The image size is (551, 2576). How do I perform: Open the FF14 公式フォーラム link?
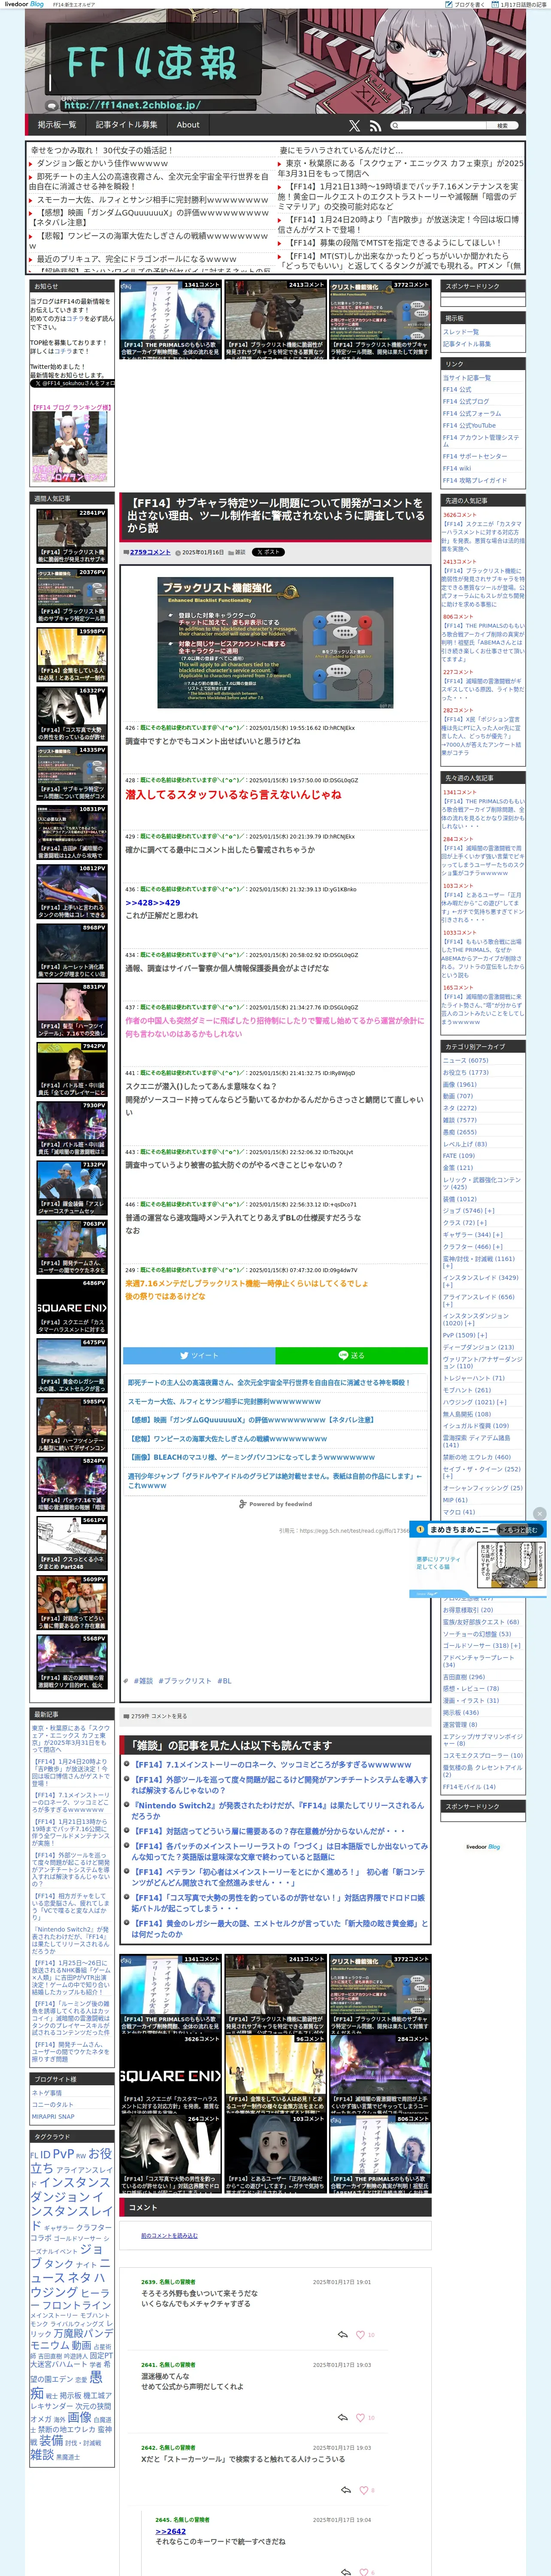point(472,413)
